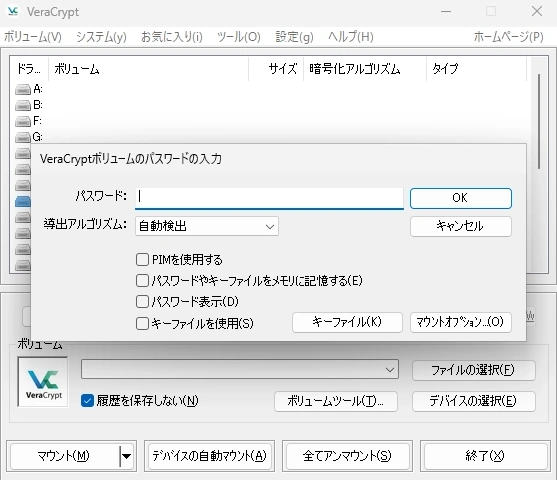Screen dimensions: 557x480
Task: Open the arrow beside the マウント(M) button
Action: click(126, 456)
